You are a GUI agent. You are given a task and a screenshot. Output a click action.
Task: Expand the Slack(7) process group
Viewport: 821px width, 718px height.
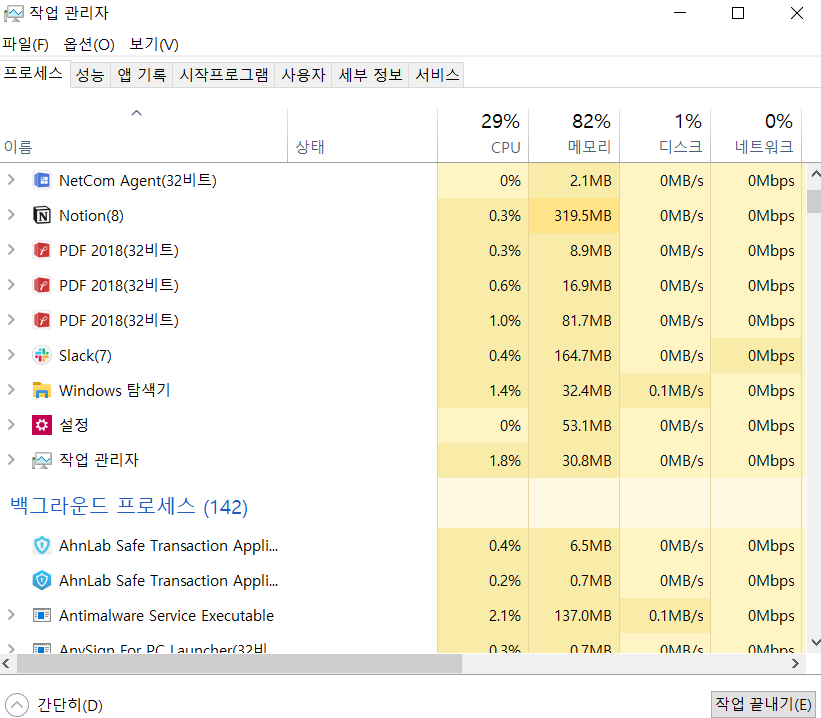11,355
